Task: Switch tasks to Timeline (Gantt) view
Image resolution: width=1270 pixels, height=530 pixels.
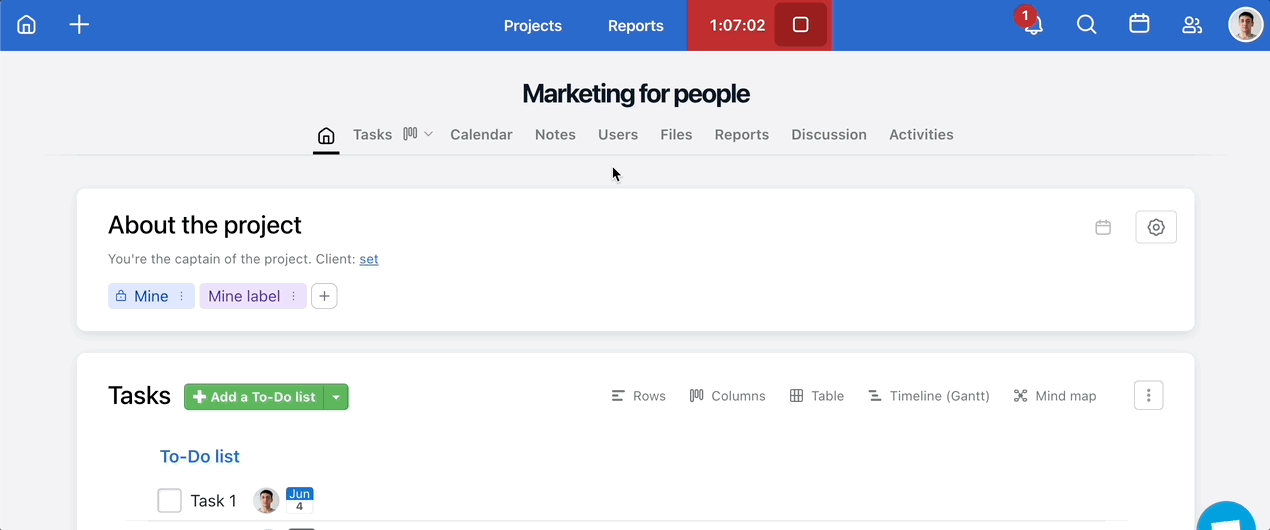Action: coord(928,396)
